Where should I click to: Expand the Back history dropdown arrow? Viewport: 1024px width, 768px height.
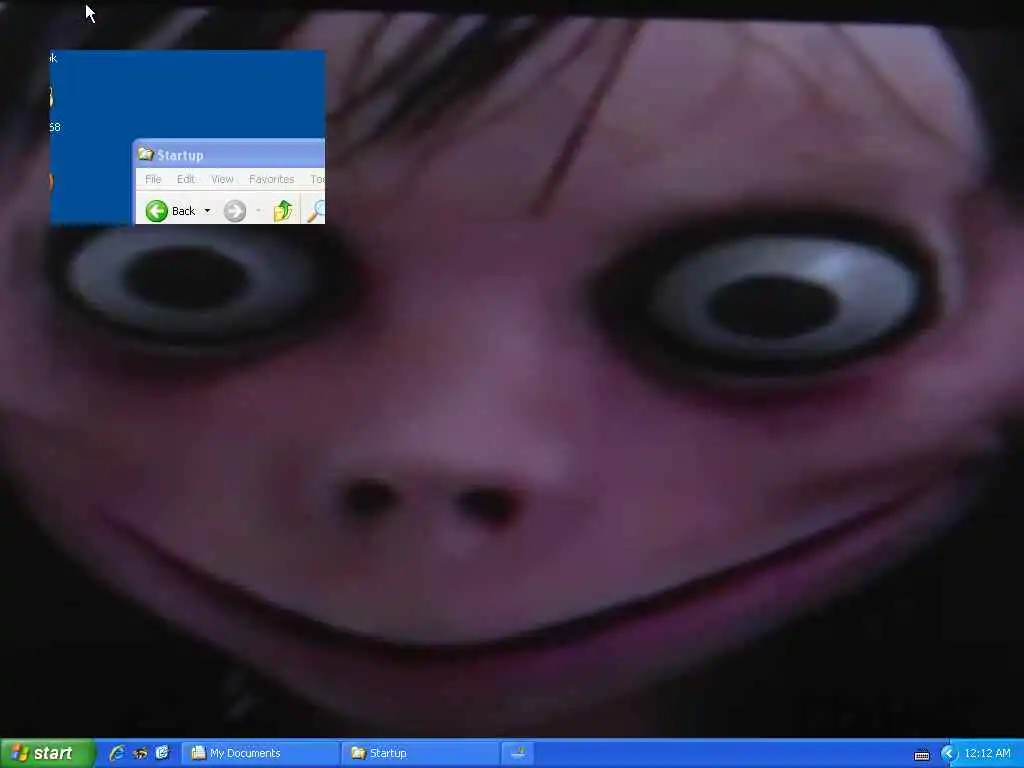click(x=207, y=211)
